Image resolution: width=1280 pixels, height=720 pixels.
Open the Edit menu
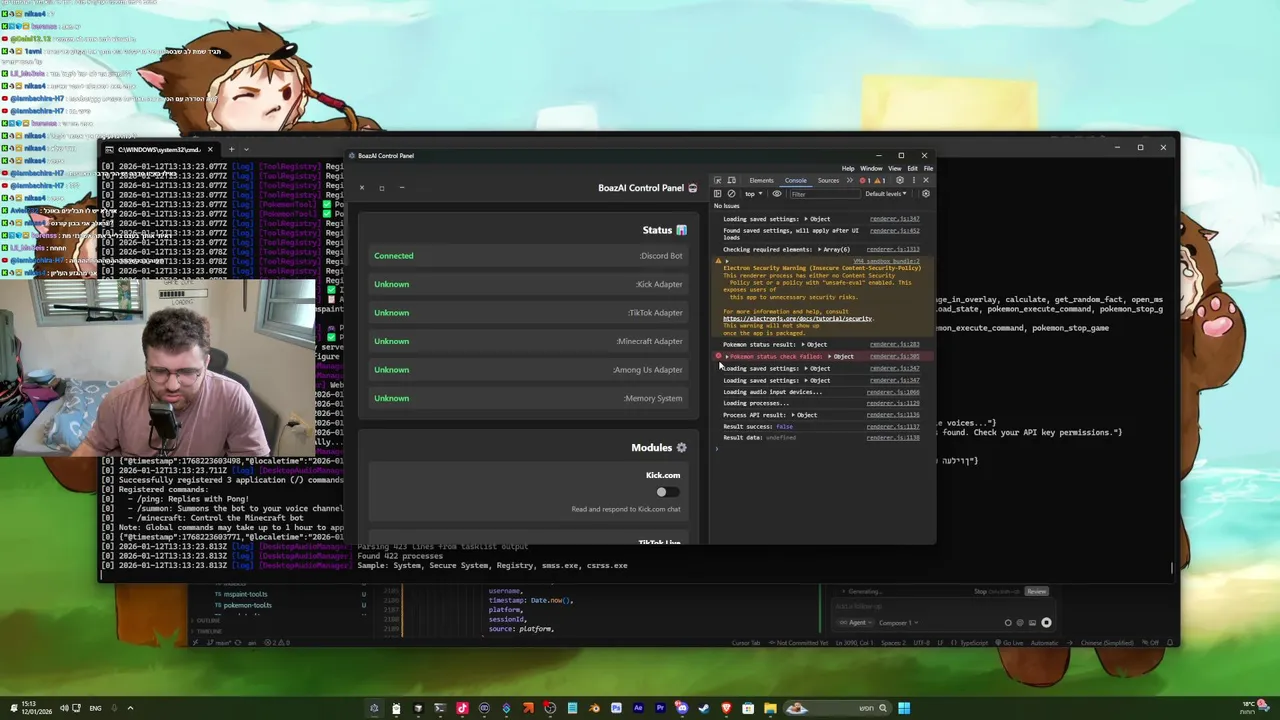click(912, 168)
